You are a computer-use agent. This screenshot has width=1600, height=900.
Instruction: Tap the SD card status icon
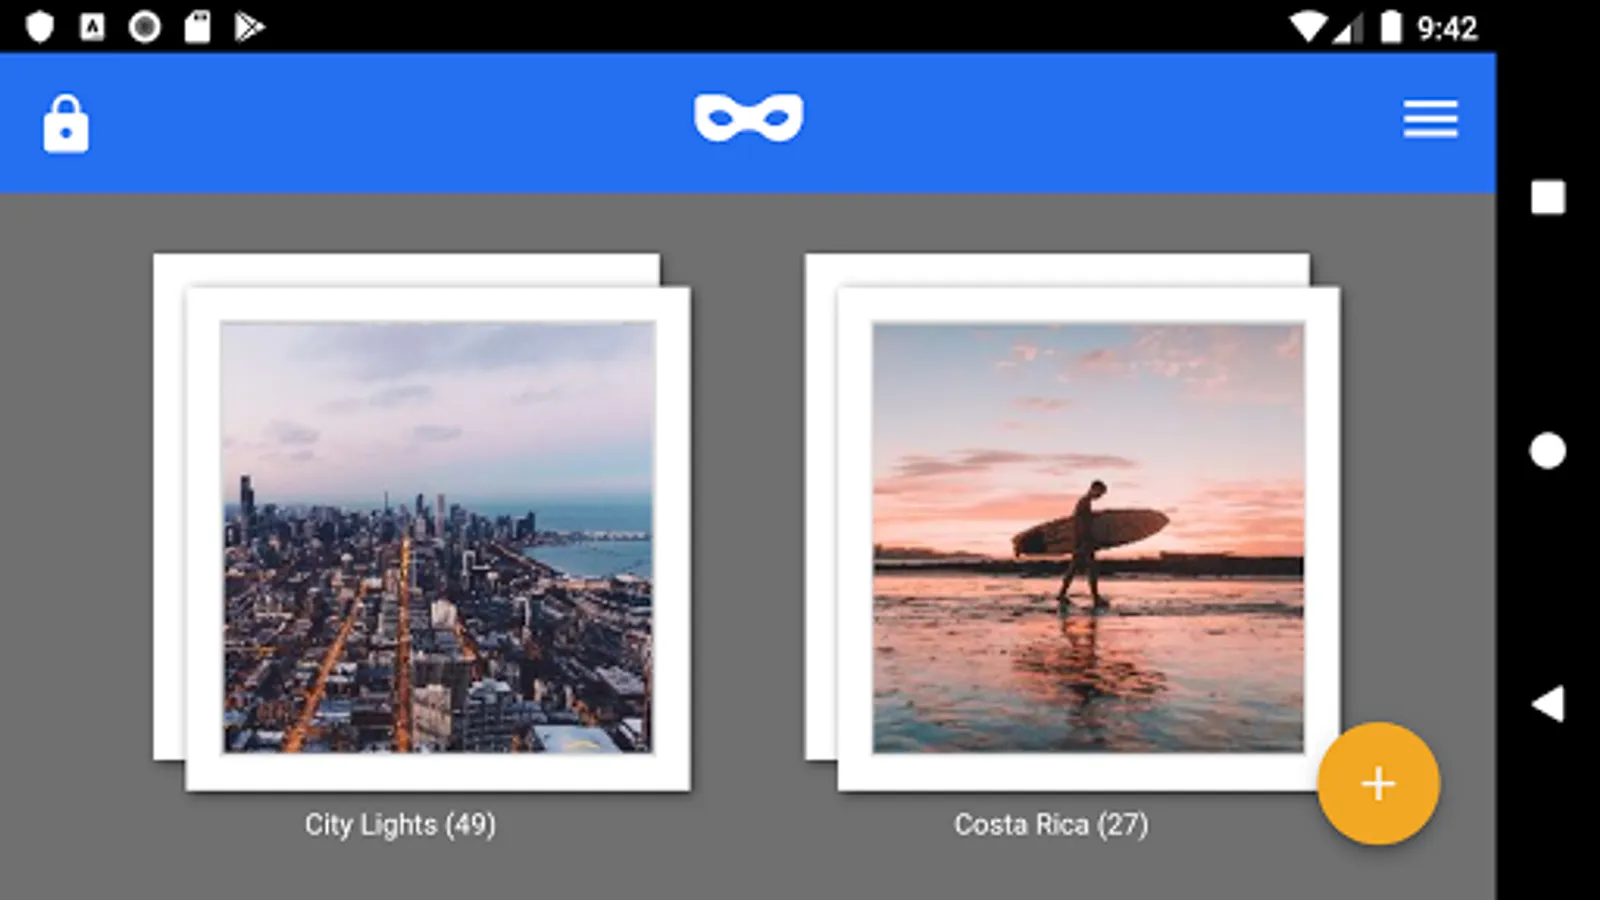click(197, 27)
